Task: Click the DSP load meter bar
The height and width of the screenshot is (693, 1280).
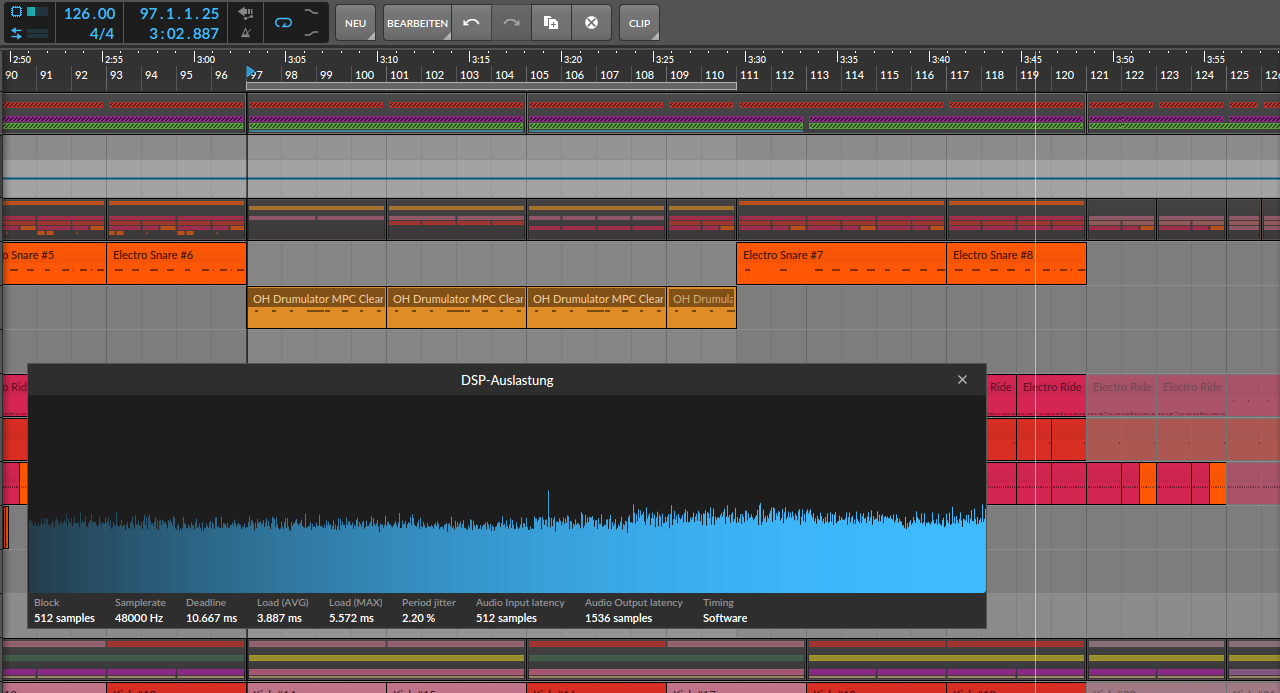Action: (37, 12)
